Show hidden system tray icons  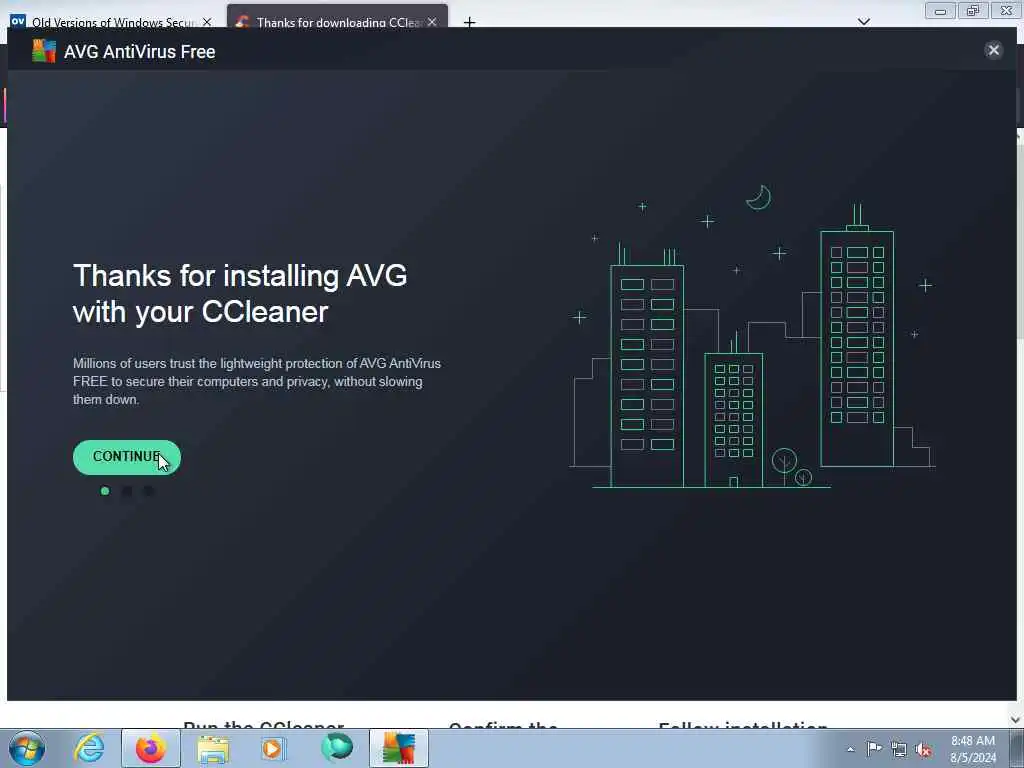pyautogui.click(x=850, y=749)
